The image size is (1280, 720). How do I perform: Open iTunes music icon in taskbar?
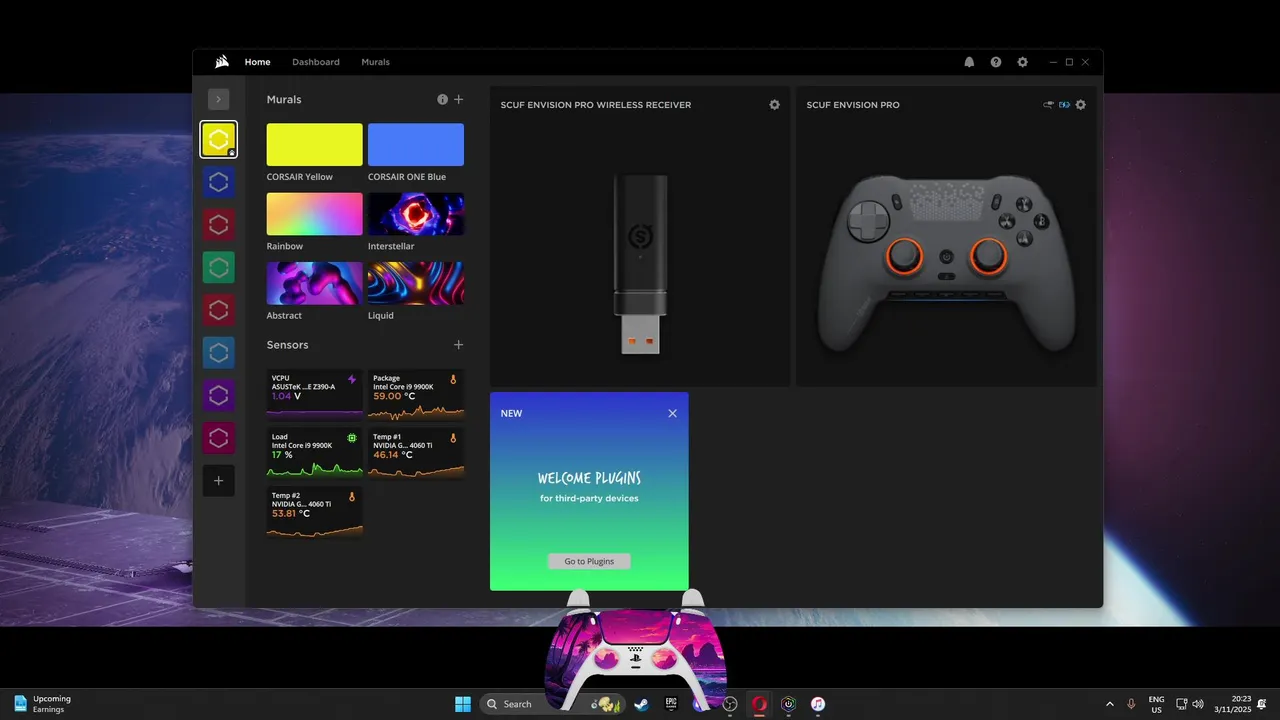coord(818,704)
